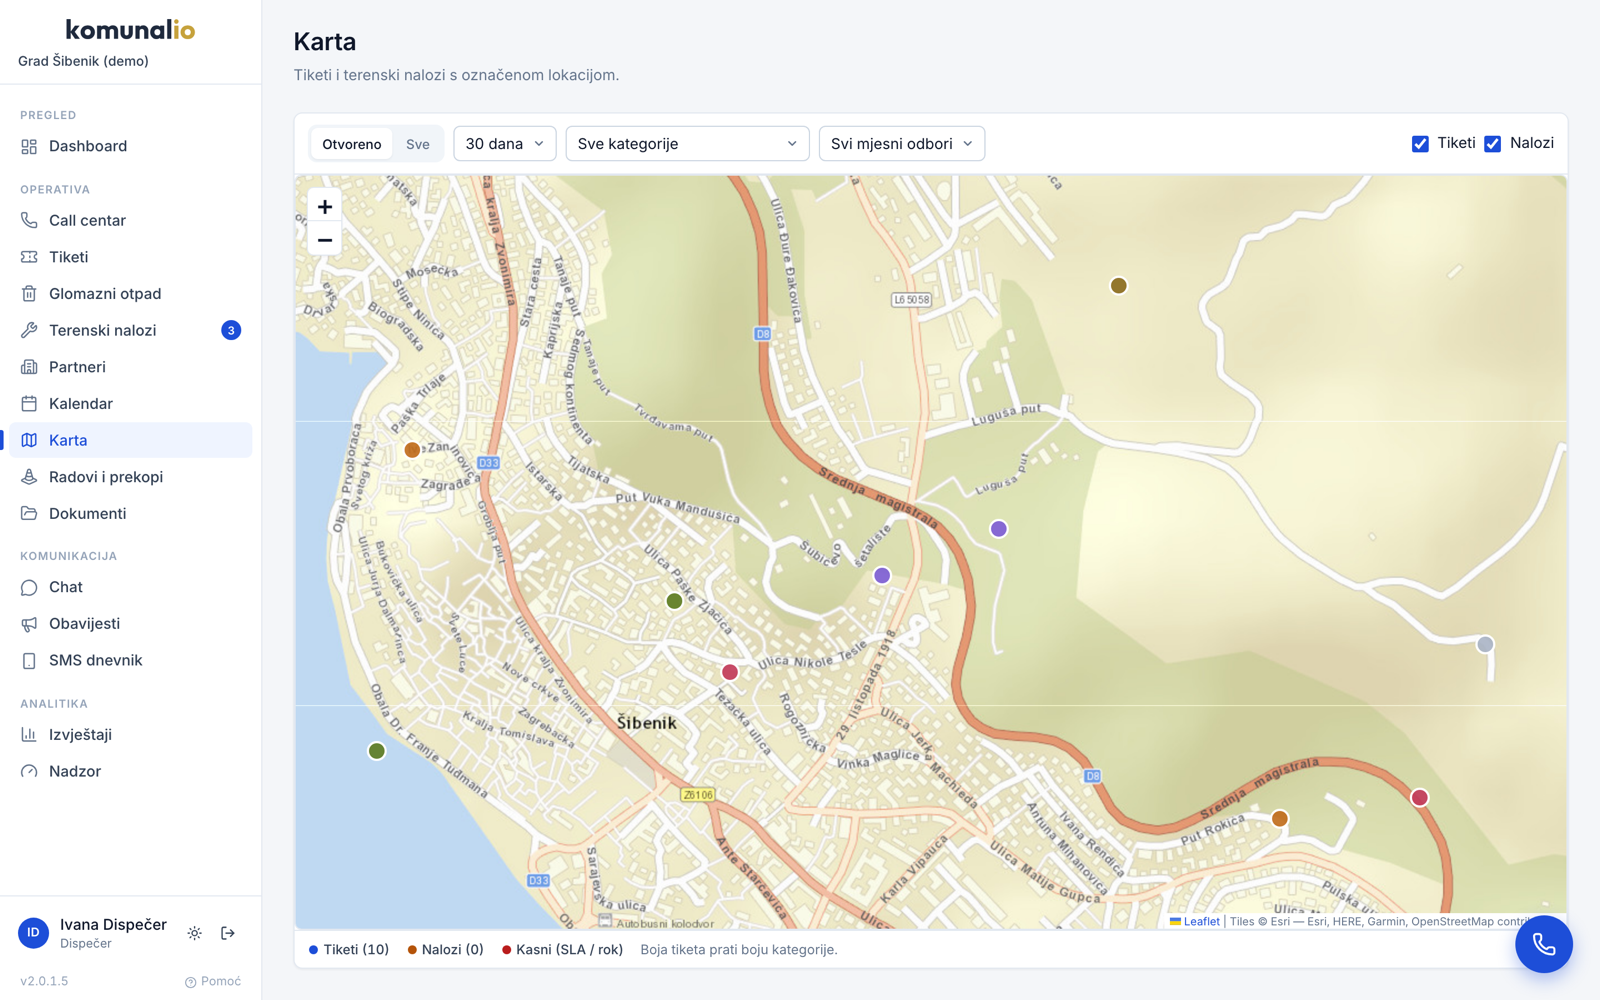The height and width of the screenshot is (1000, 1600).
Task: Zoom in on the map
Action: pos(325,207)
